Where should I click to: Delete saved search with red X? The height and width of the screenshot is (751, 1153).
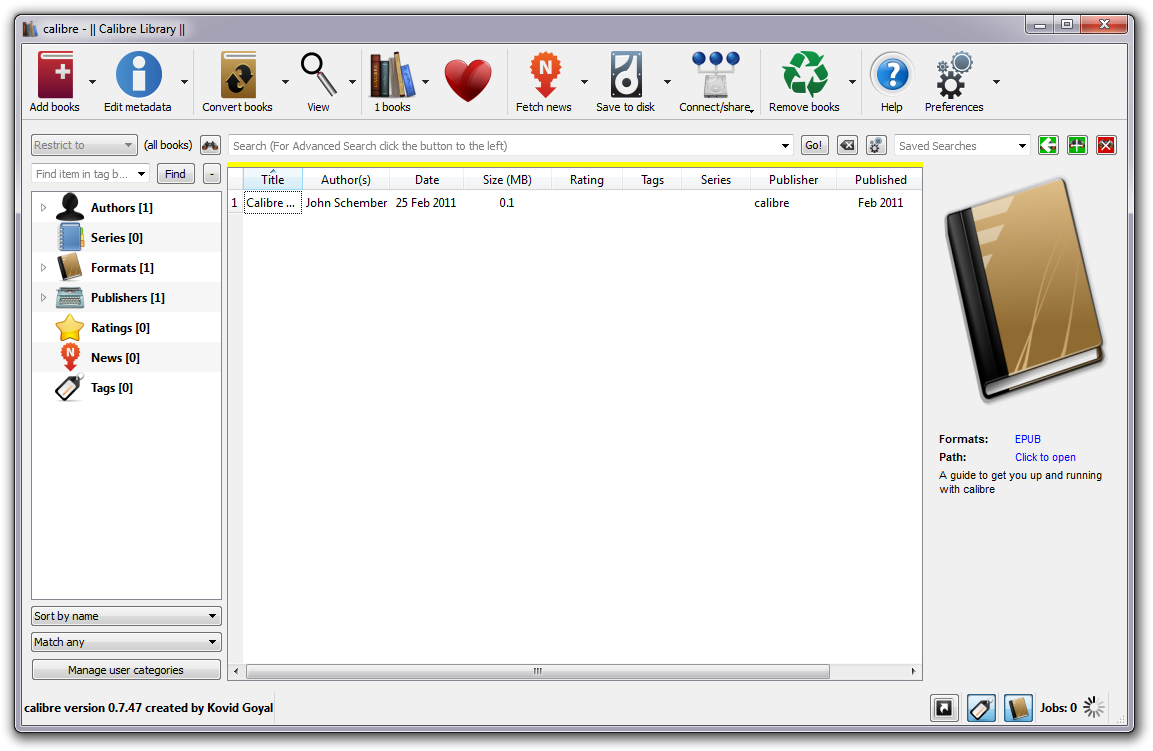1106,145
